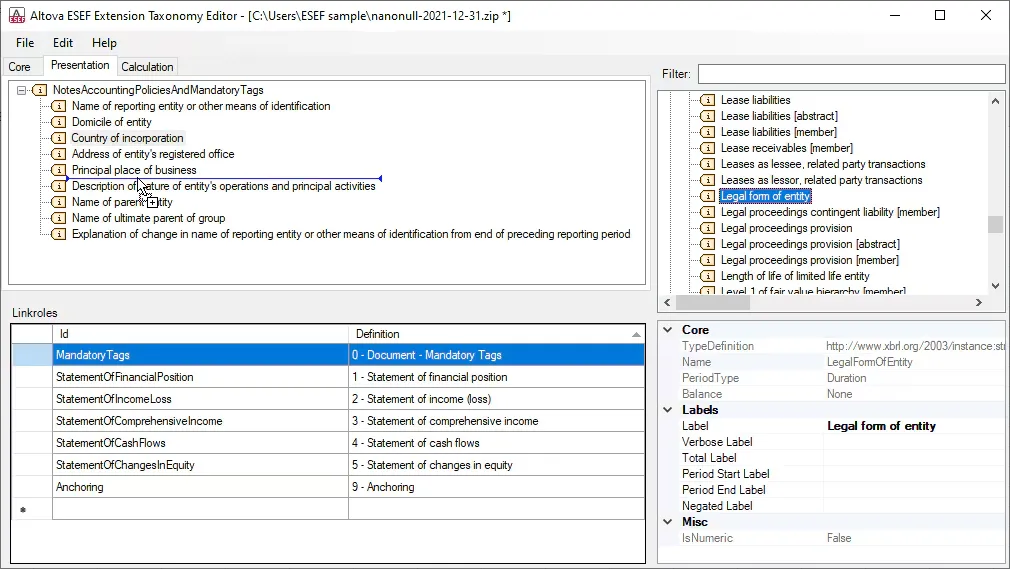
Task: Click the icon beside Lease liabilities [member]
Action: click(707, 132)
